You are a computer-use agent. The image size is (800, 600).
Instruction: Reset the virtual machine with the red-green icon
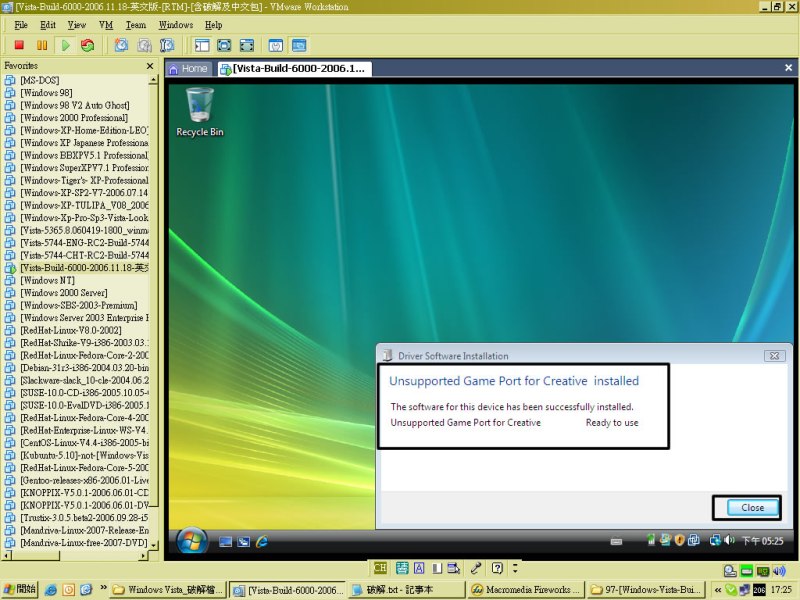click(x=88, y=45)
